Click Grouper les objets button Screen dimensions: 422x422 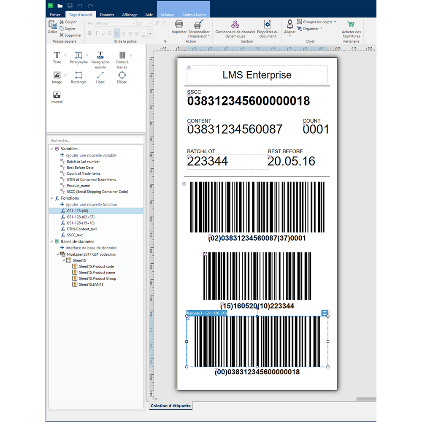tap(317, 22)
